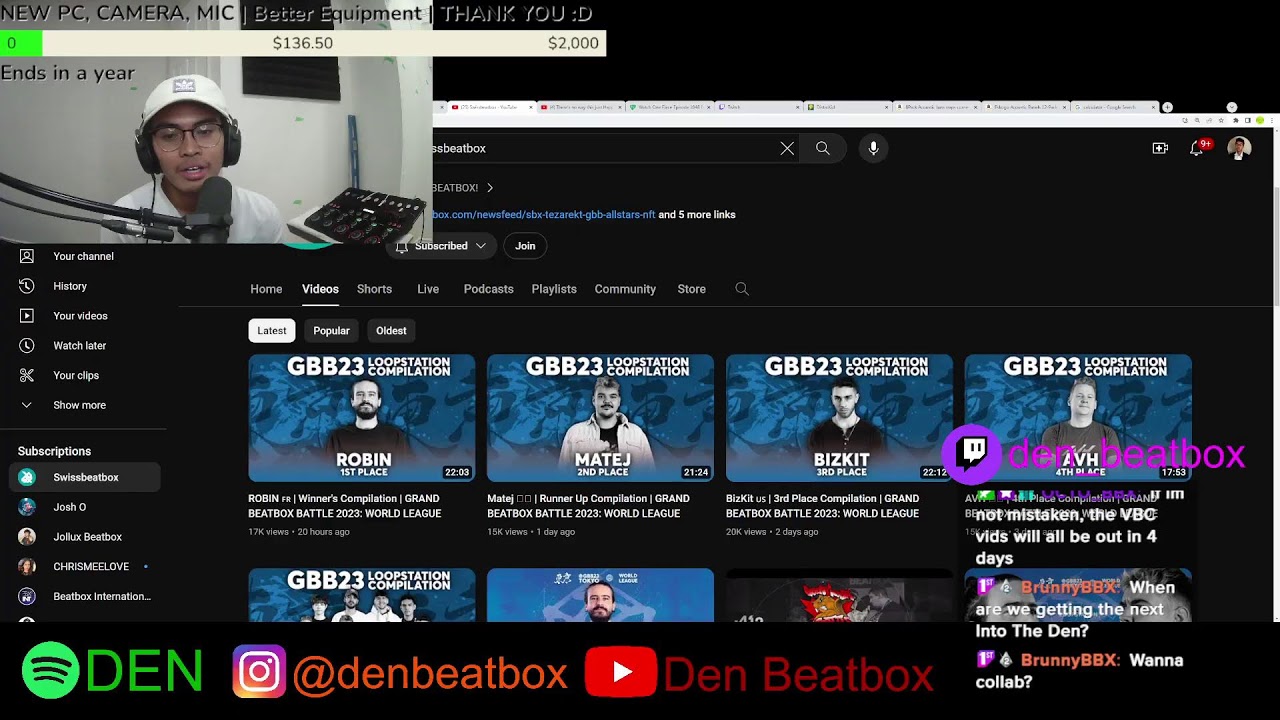Open the channel Shorts tab

click(374, 289)
